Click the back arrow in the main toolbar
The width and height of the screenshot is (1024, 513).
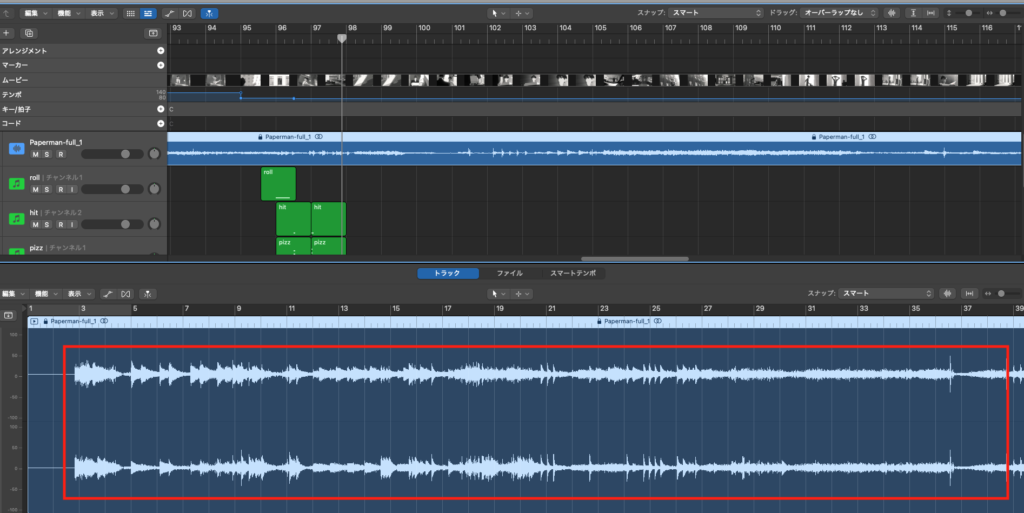(x=7, y=13)
